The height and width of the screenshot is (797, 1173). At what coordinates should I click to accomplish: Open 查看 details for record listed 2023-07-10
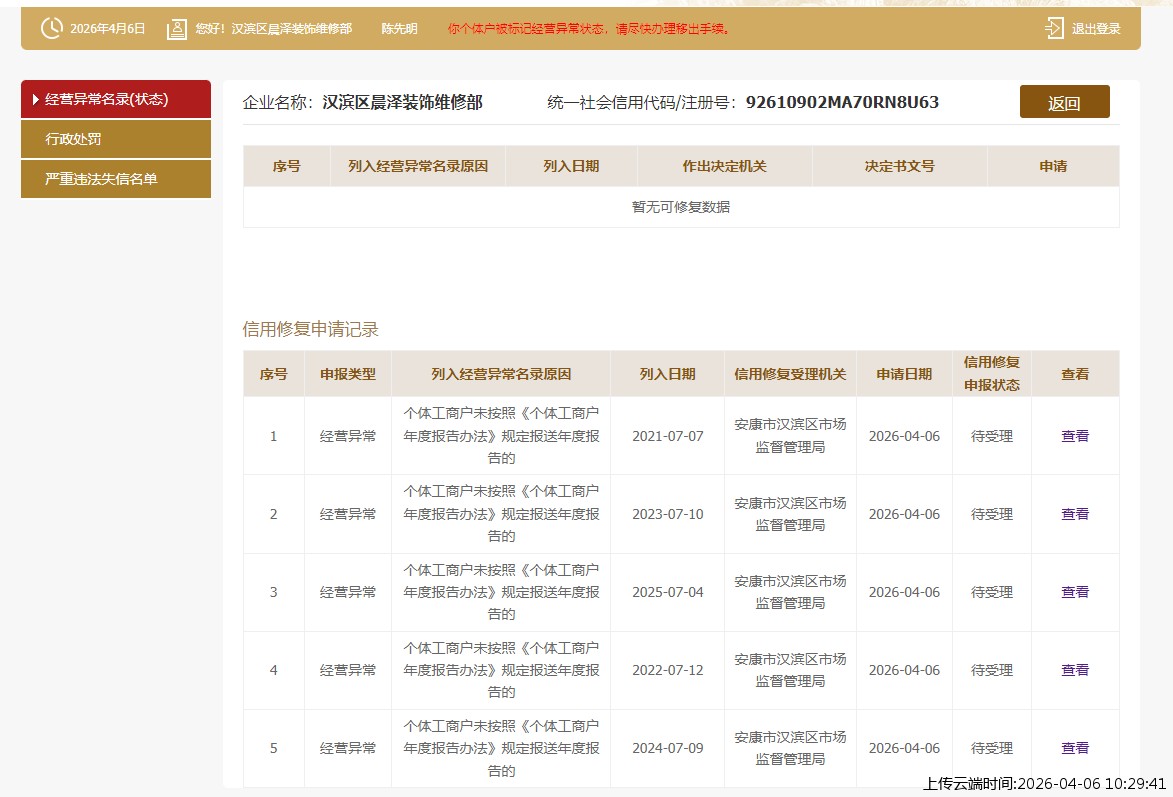click(1074, 514)
